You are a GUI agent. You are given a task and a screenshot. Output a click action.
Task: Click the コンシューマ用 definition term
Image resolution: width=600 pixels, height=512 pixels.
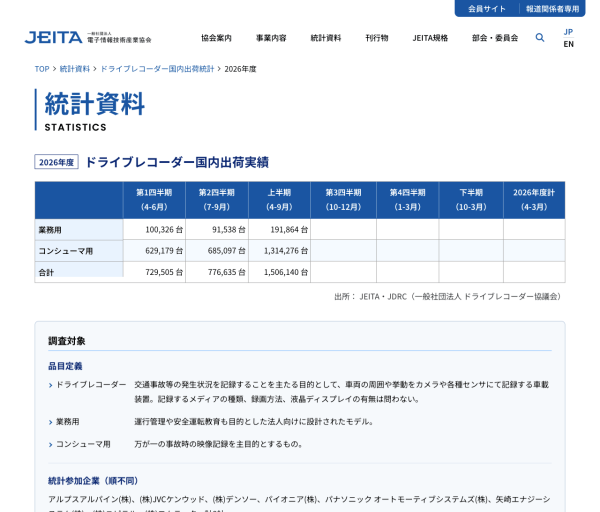83,444
